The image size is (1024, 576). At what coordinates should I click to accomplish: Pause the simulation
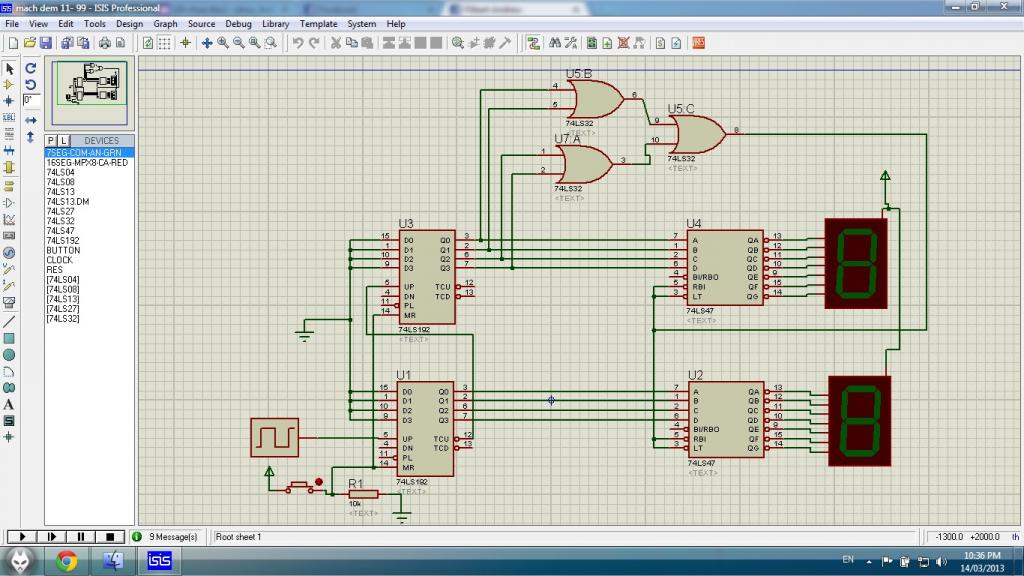81,537
